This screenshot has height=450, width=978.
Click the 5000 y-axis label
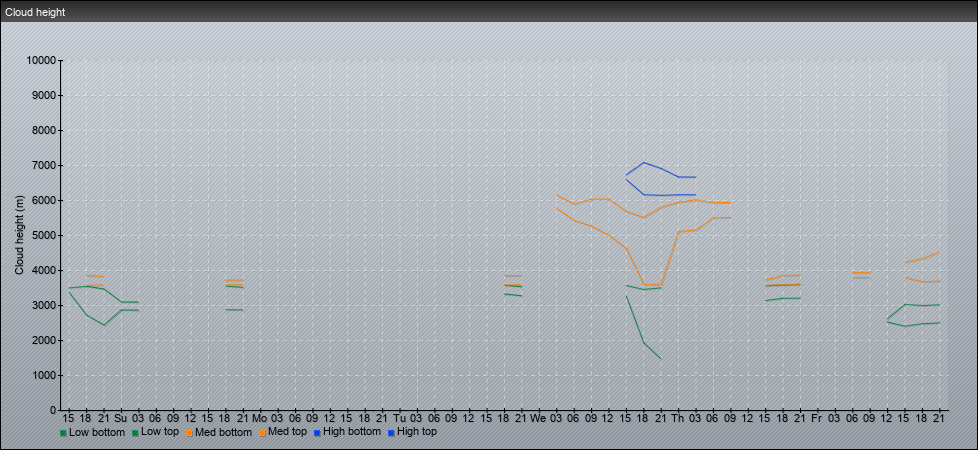44,235
